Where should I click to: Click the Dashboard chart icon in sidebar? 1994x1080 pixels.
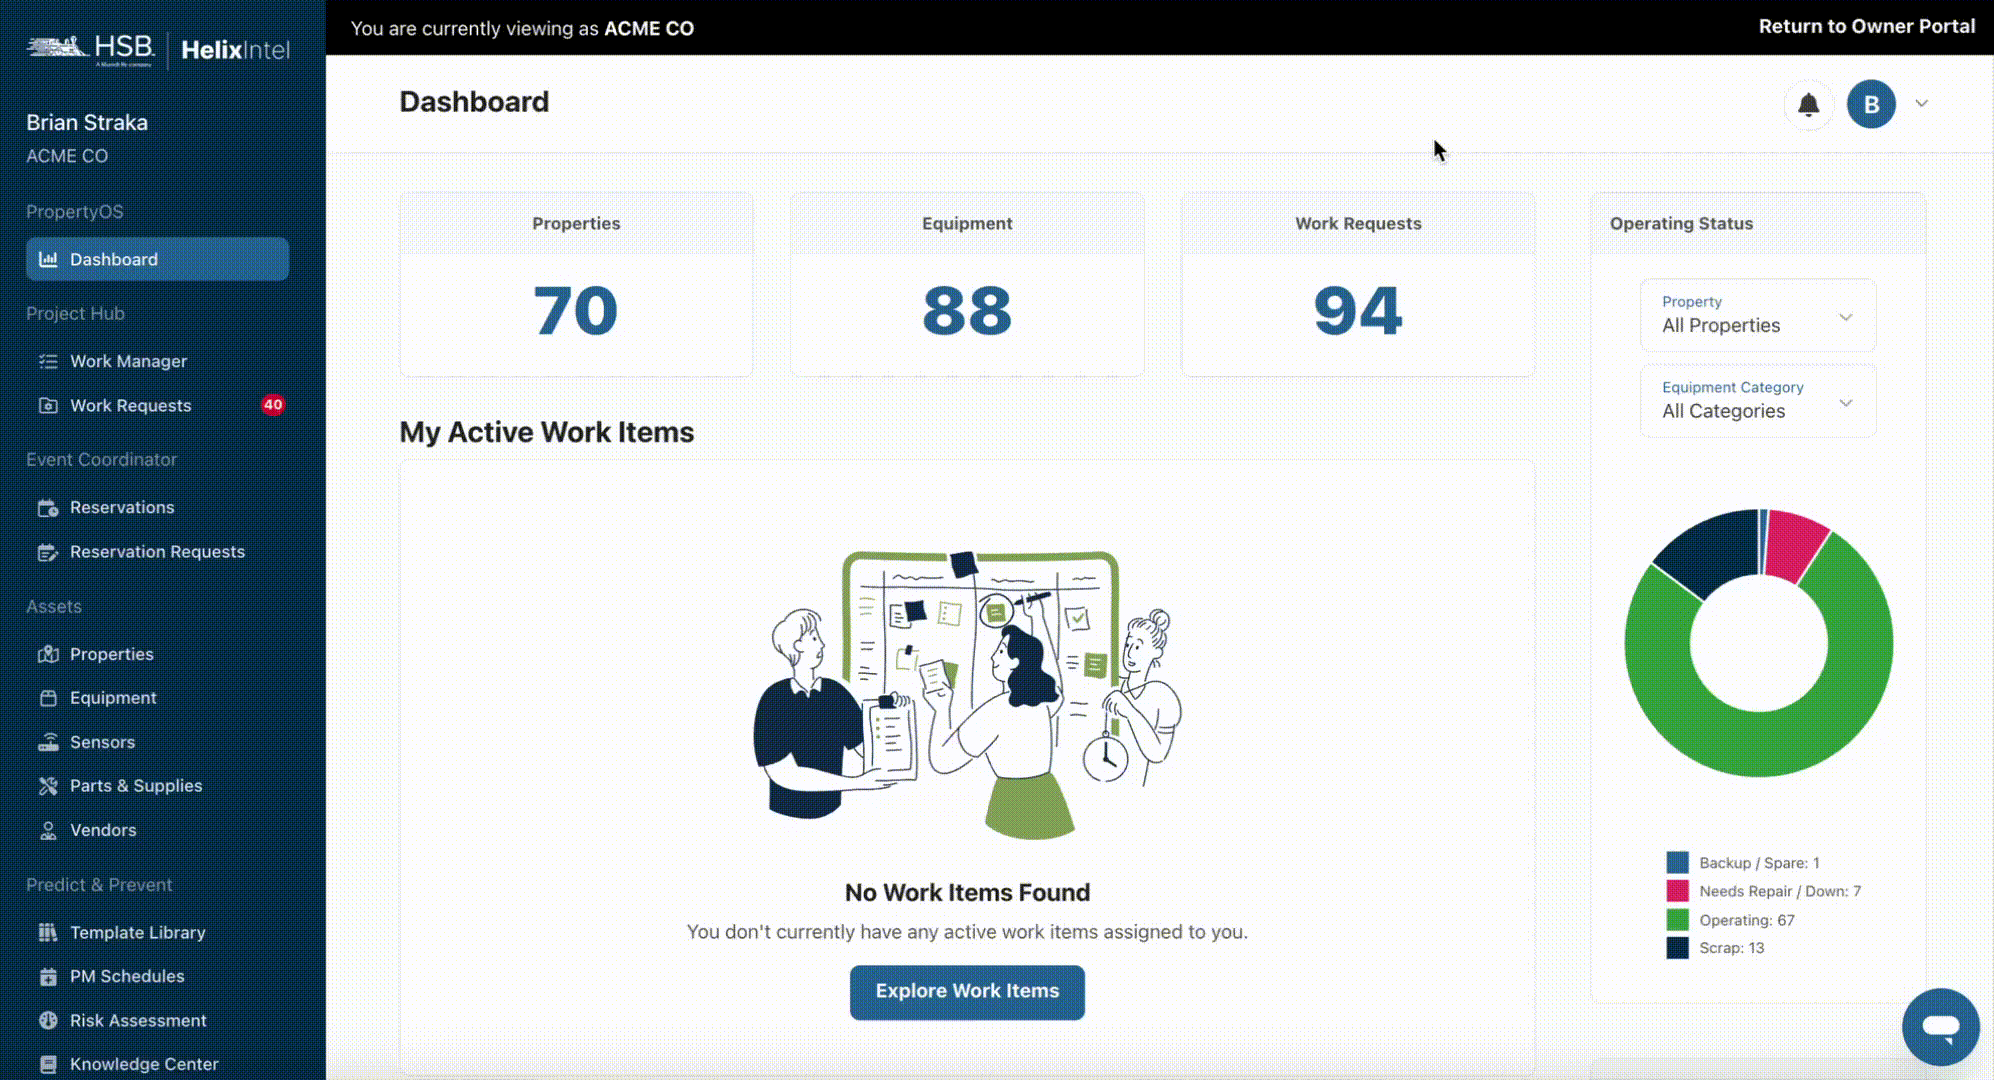tap(48, 260)
